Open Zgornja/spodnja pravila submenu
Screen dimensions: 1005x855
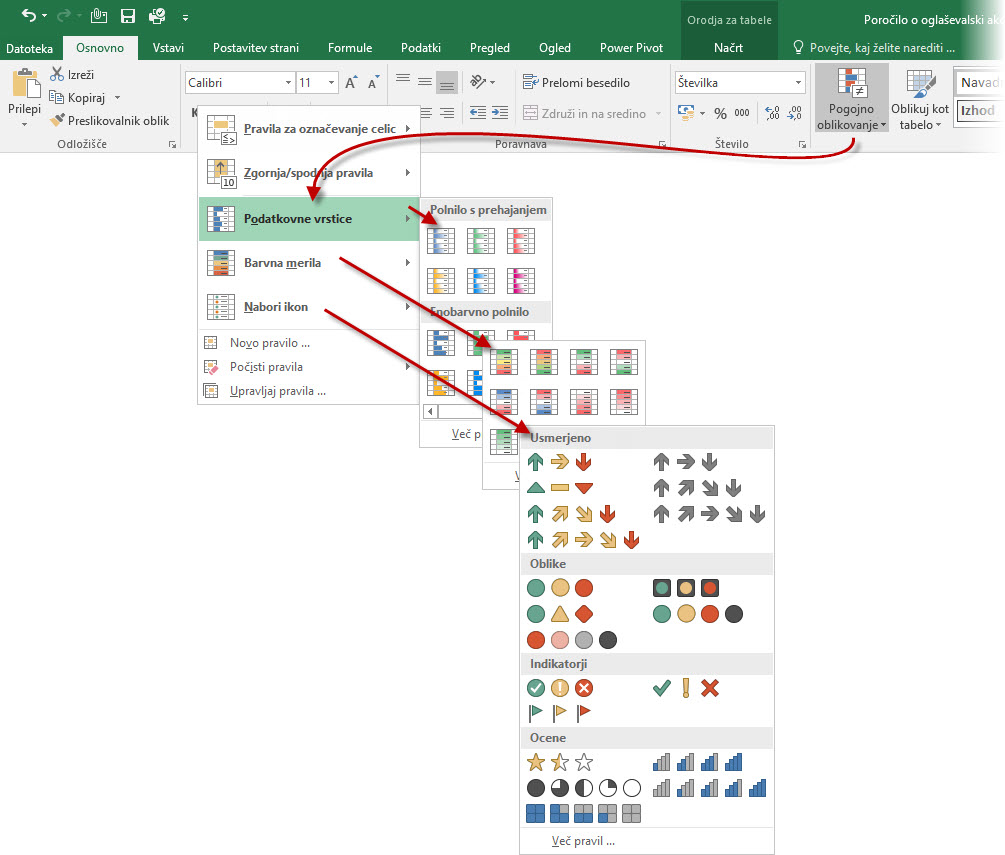coord(309,173)
